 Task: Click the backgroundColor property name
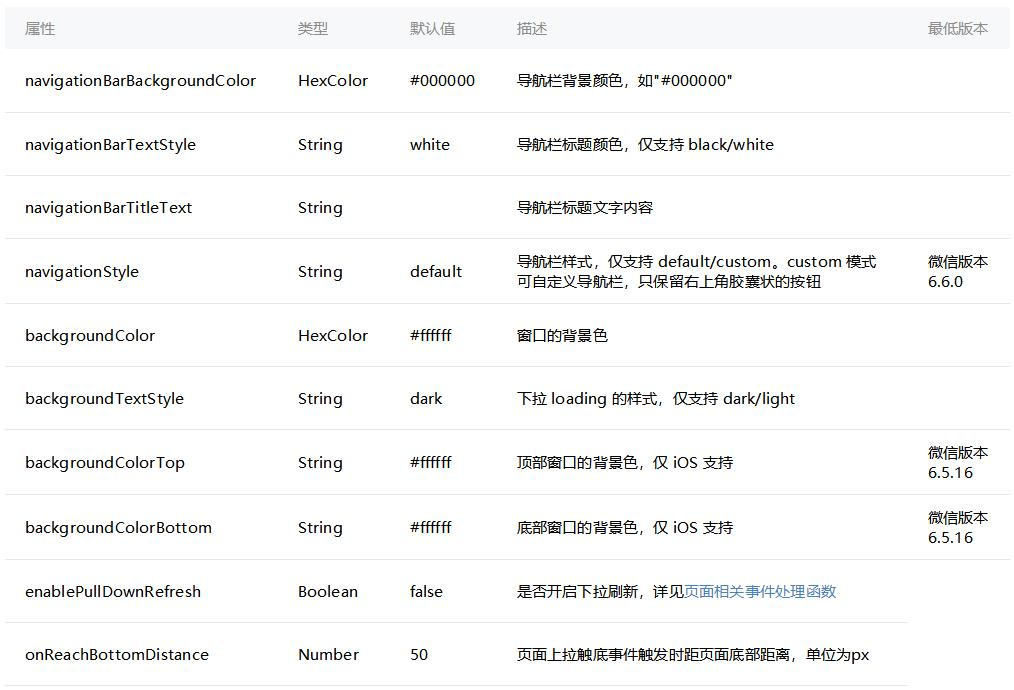[90, 336]
